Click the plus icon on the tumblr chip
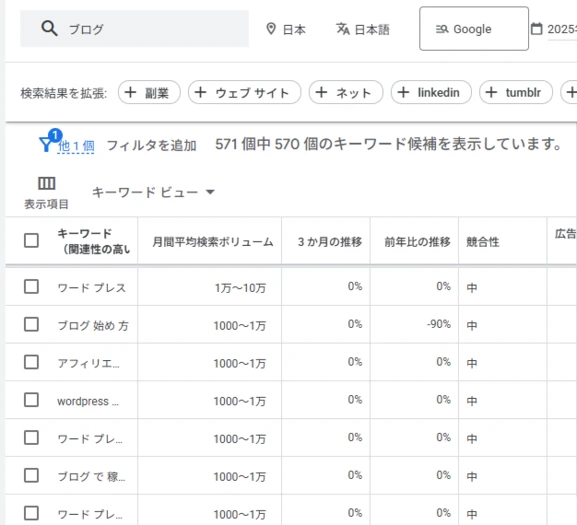Screen dimensions: 577x525 point(491,92)
